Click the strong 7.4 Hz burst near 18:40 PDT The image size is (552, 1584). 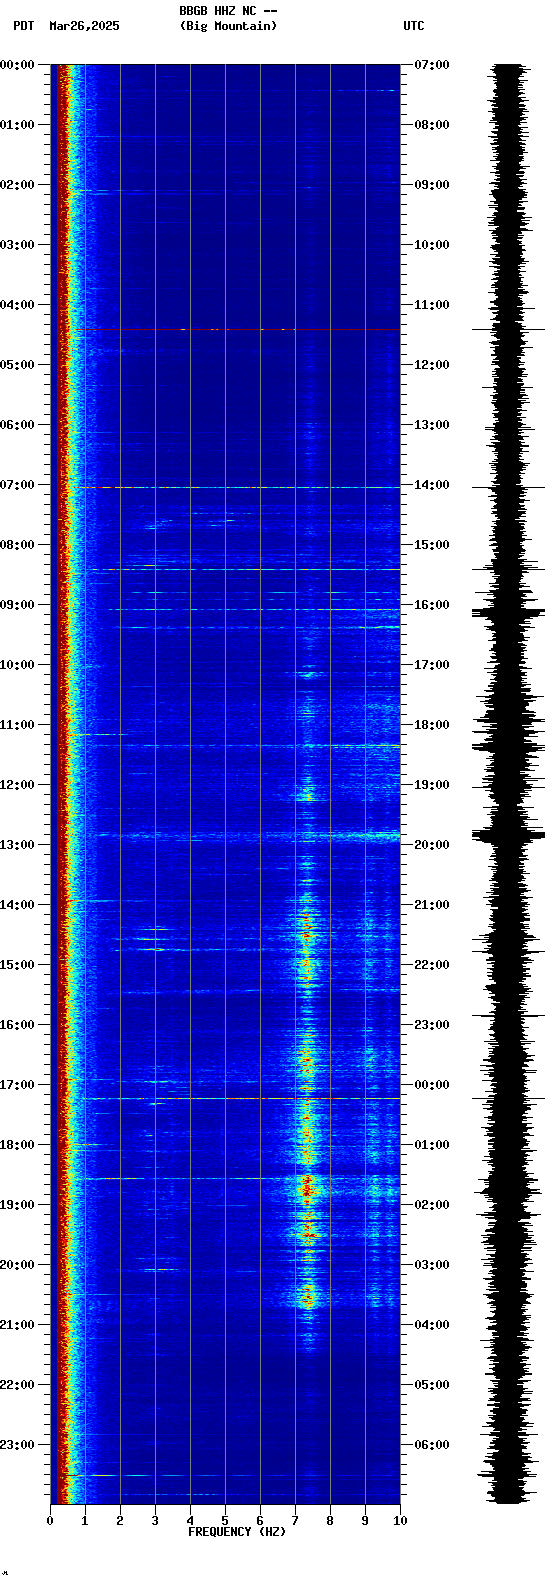[307, 1186]
